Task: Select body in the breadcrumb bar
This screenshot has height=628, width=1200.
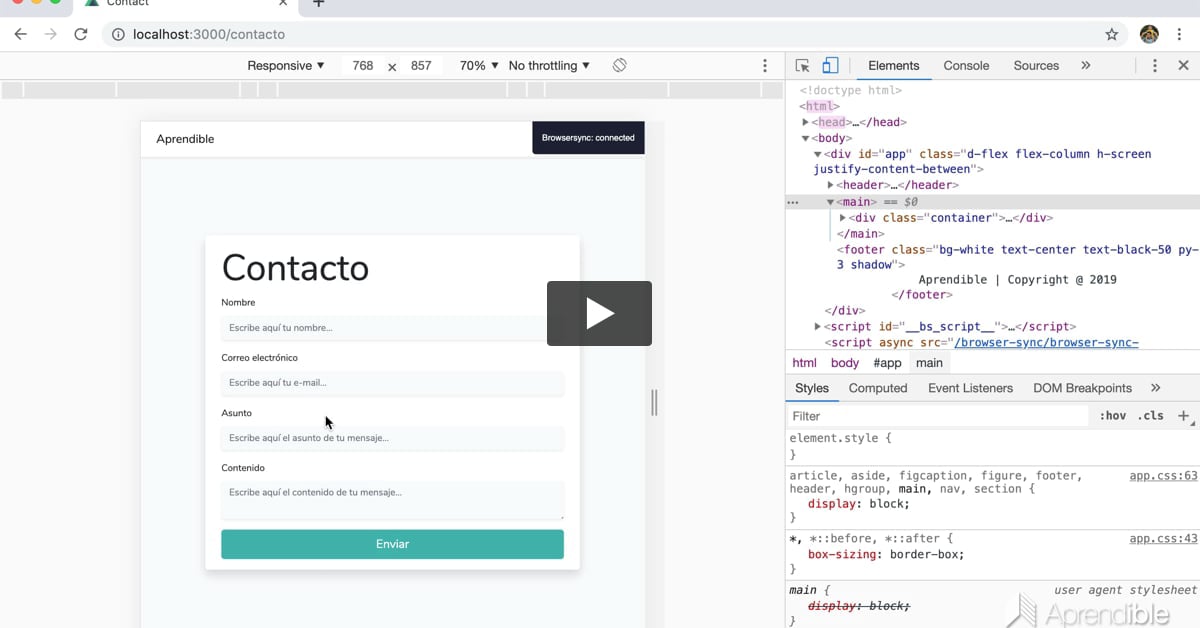Action: 845,363
